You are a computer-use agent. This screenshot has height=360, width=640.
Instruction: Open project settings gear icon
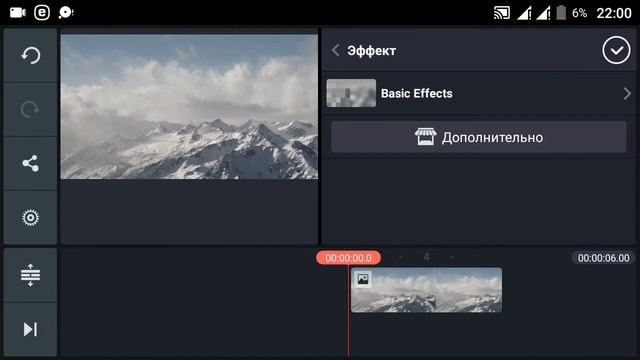31,218
